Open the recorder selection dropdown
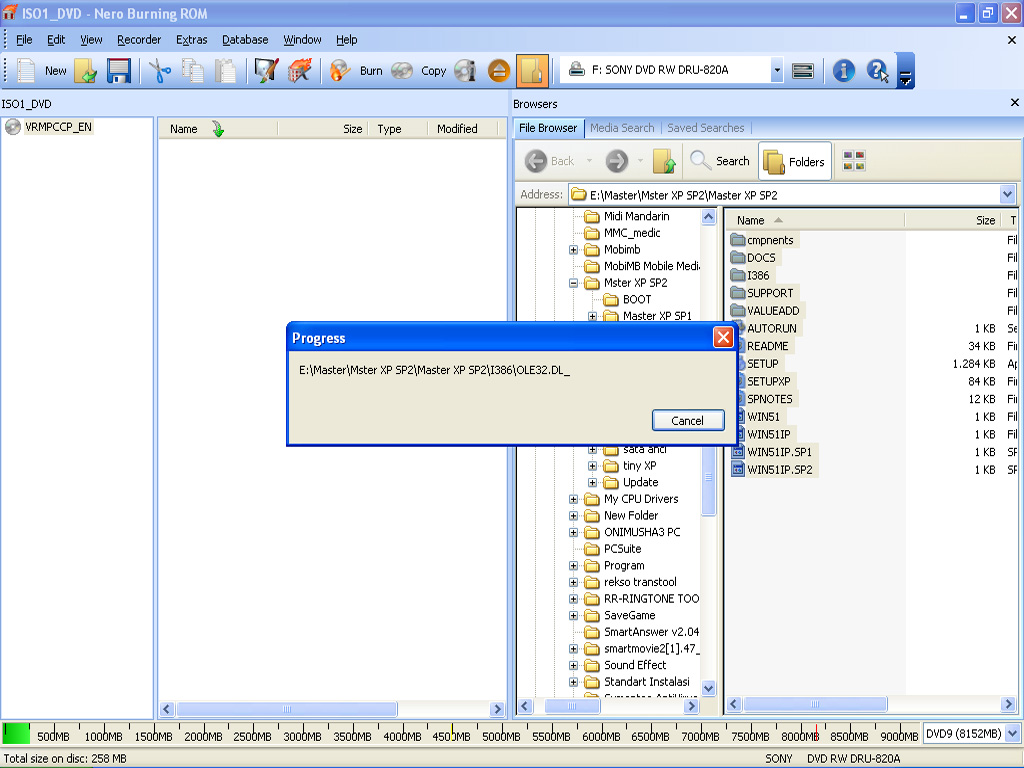1024x768 pixels. click(x=776, y=70)
